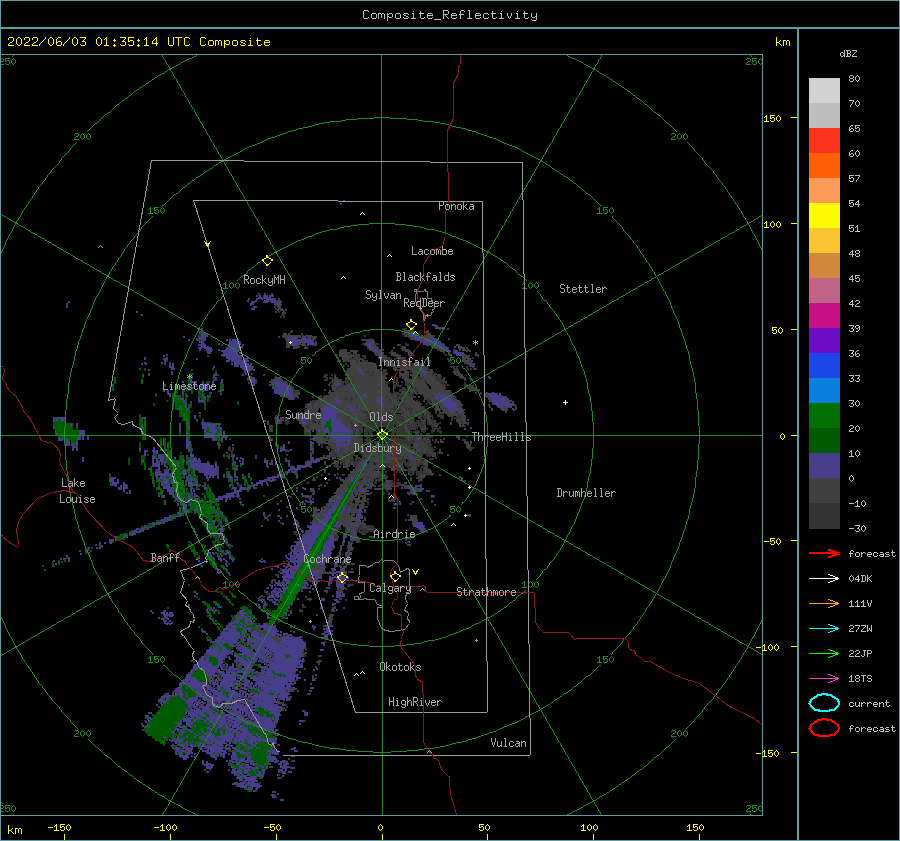Screen dimensions: 900x841
Task: Click the Lacombe city label
Action: [x=432, y=251]
